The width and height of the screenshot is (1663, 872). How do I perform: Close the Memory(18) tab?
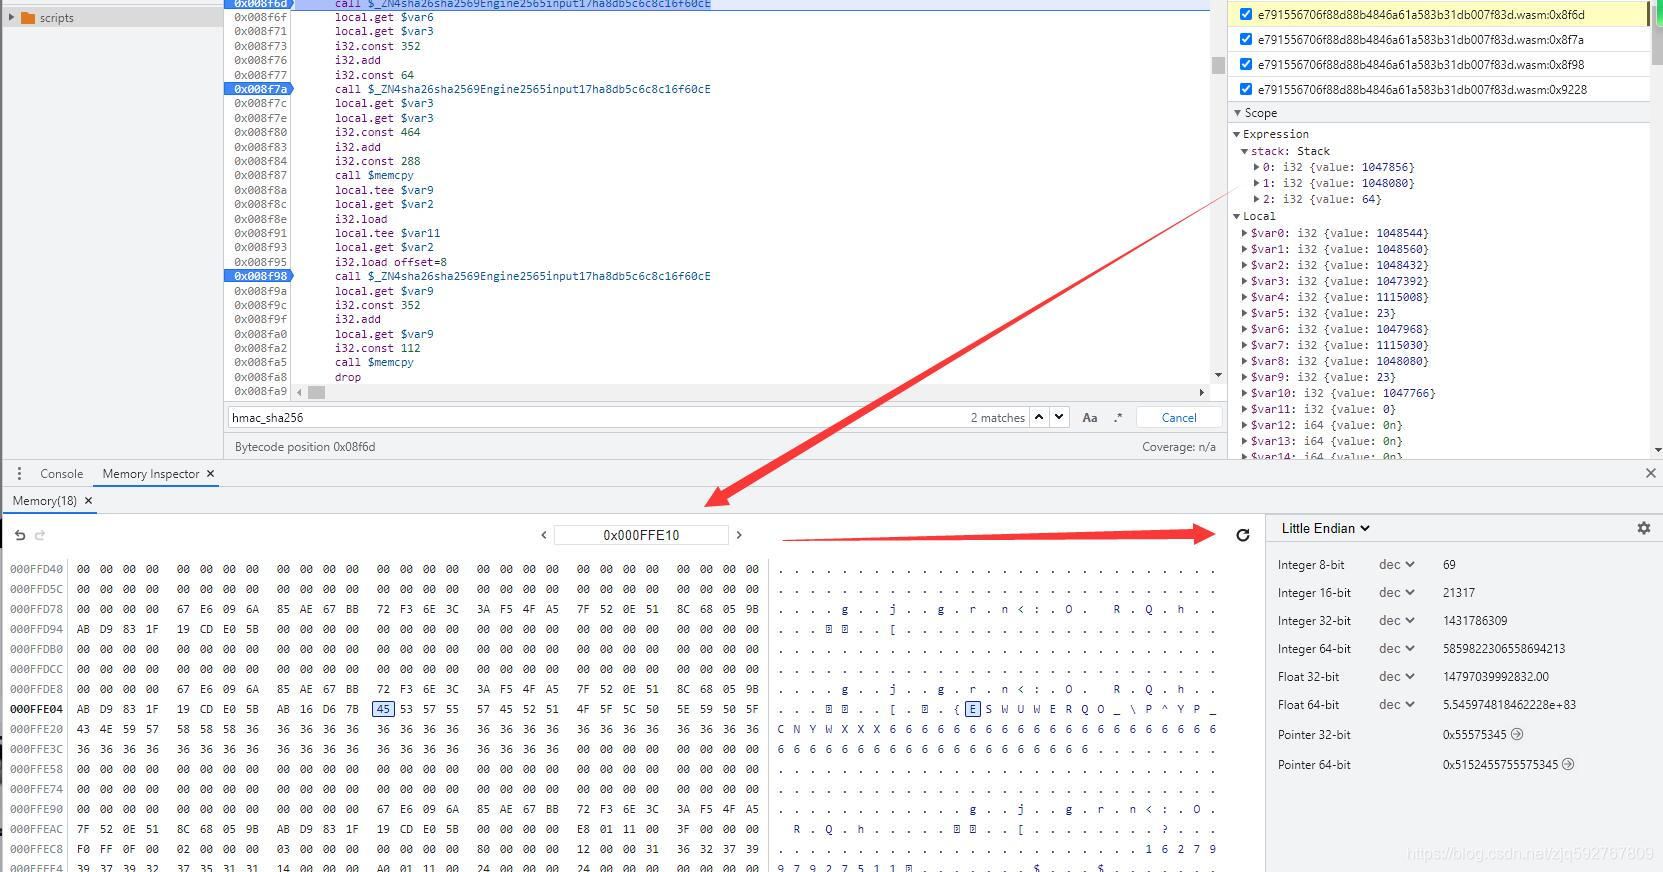click(x=88, y=501)
